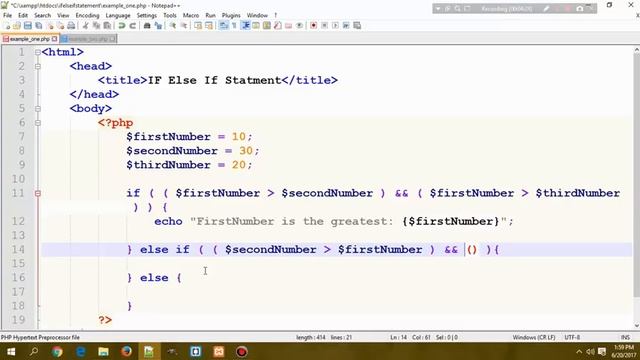The image size is (640, 360).
Task: Click the pencil annotate icon in the recorder bar
Action: click(x=546, y=9)
